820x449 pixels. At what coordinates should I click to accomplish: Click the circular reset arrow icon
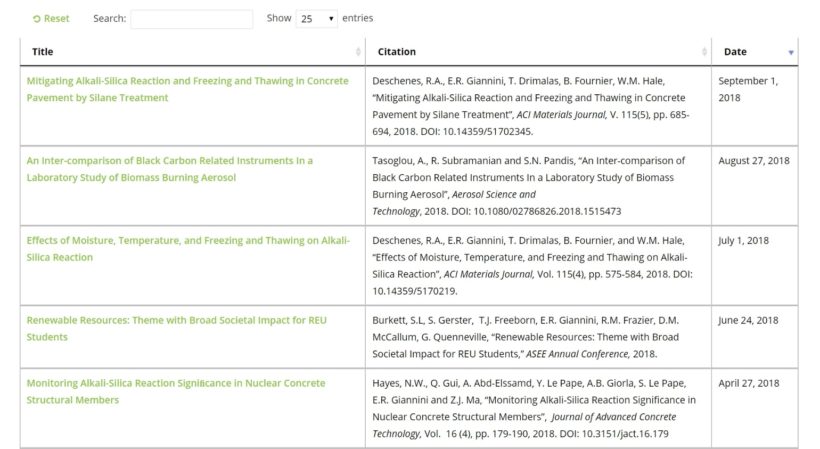[37, 19]
